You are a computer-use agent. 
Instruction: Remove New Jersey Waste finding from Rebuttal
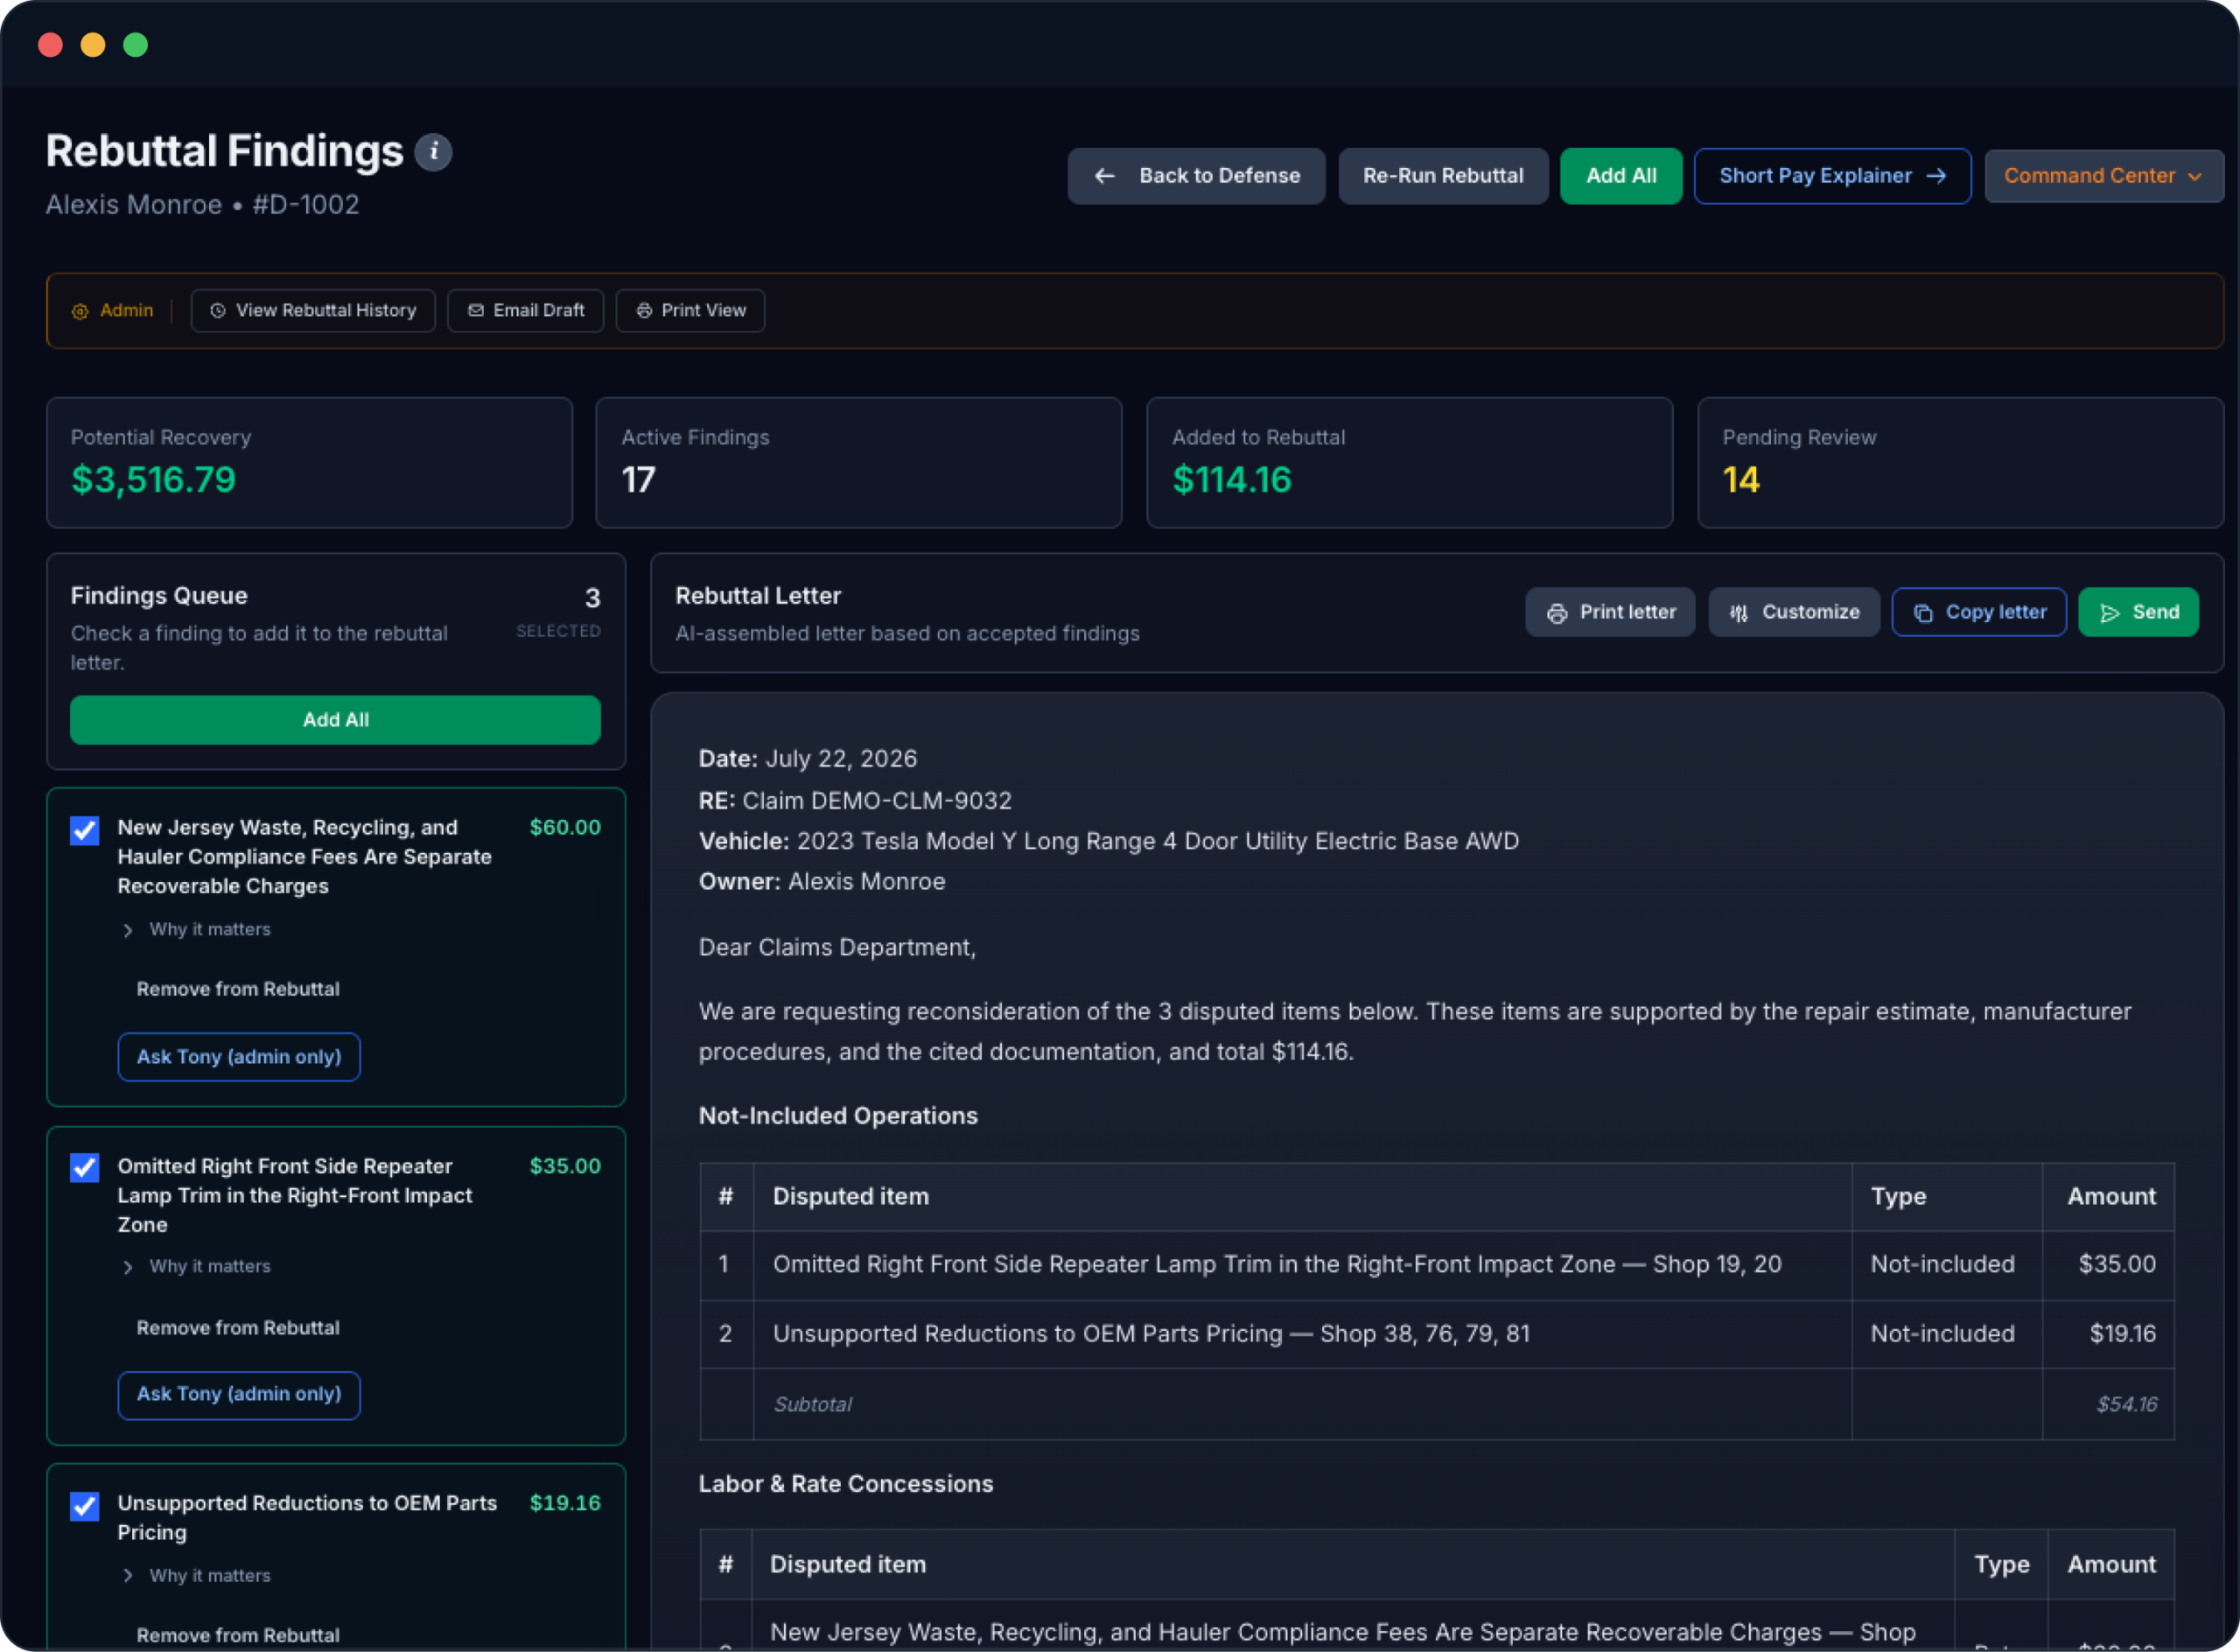click(x=238, y=989)
